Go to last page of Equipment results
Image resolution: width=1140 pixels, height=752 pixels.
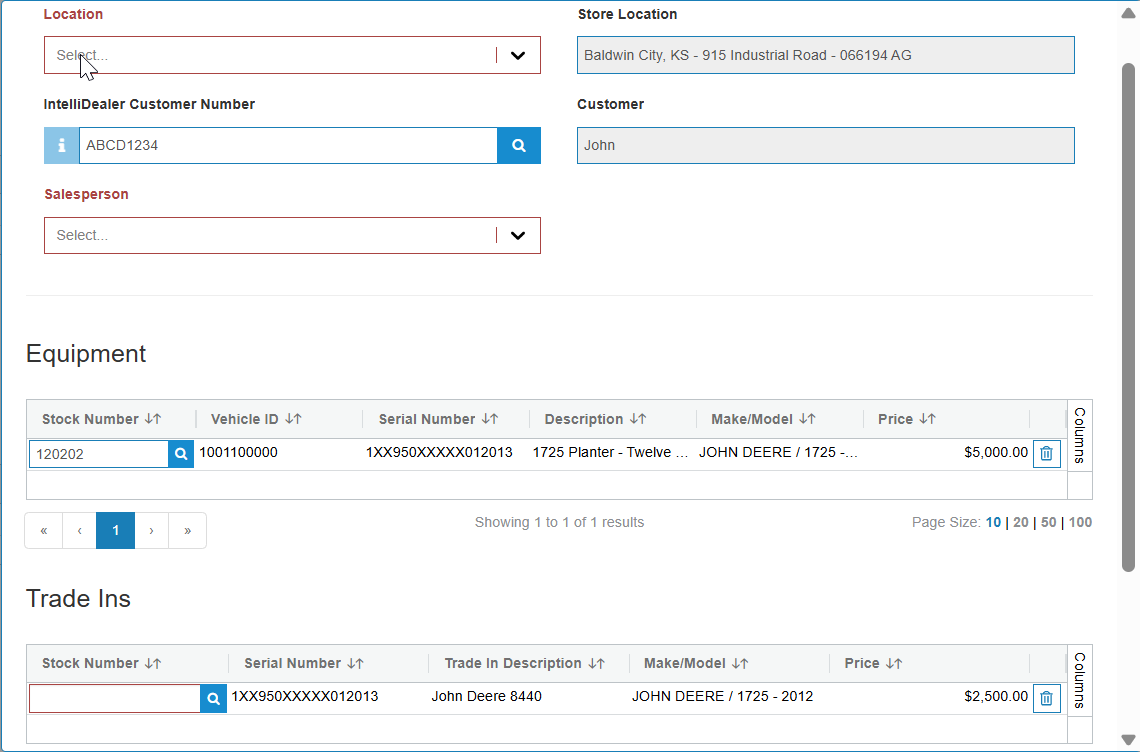click(187, 531)
